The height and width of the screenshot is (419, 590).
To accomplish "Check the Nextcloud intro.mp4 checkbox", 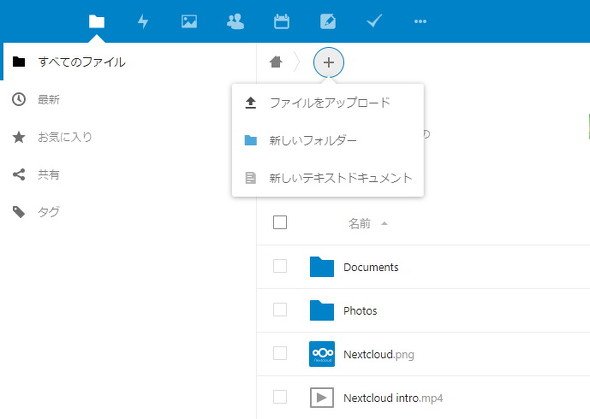I will click(280, 397).
